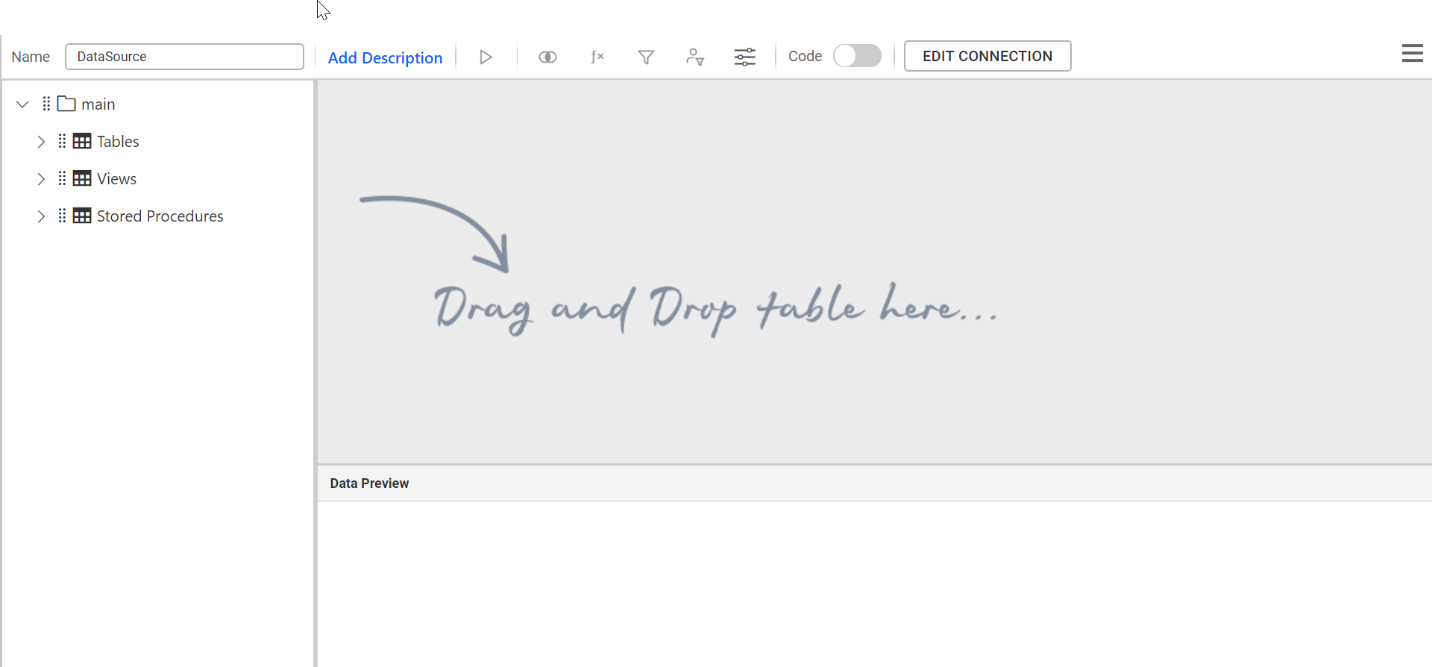The width and height of the screenshot is (1432, 667).
Task: Click the Data Preview panel header
Action: pos(874,483)
